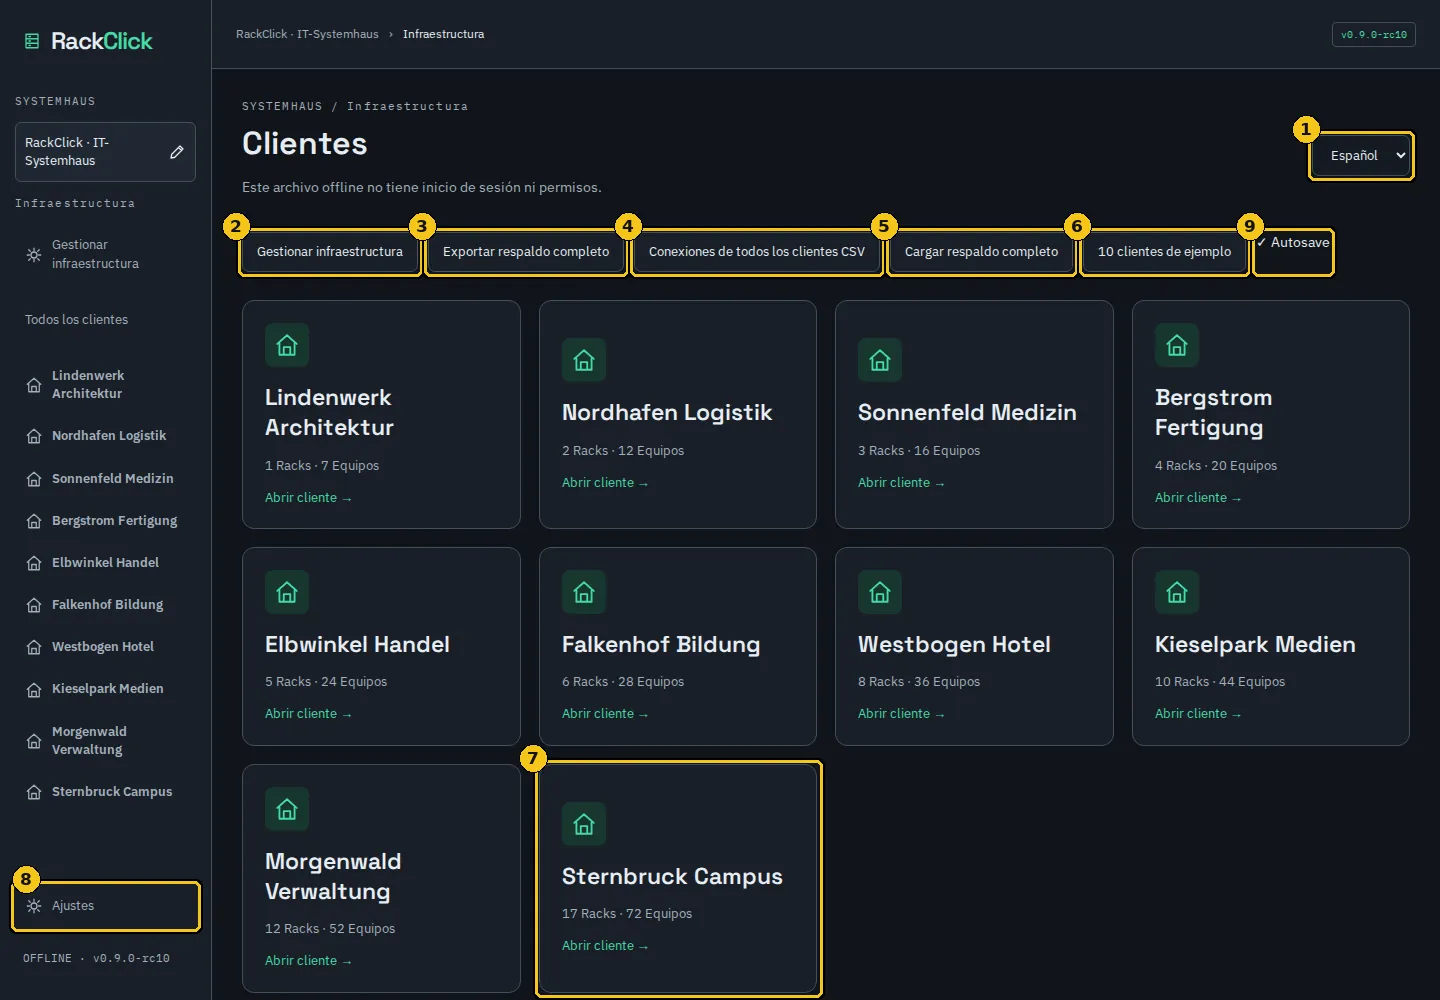
Task: Load 10 clientes de ejemplo
Action: (x=1164, y=252)
